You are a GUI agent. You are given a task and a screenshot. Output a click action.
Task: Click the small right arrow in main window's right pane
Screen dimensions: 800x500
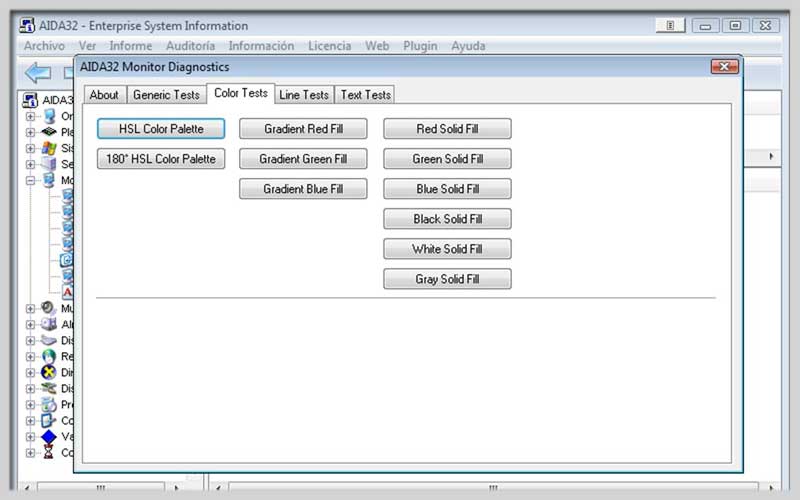tap(771, 157)
